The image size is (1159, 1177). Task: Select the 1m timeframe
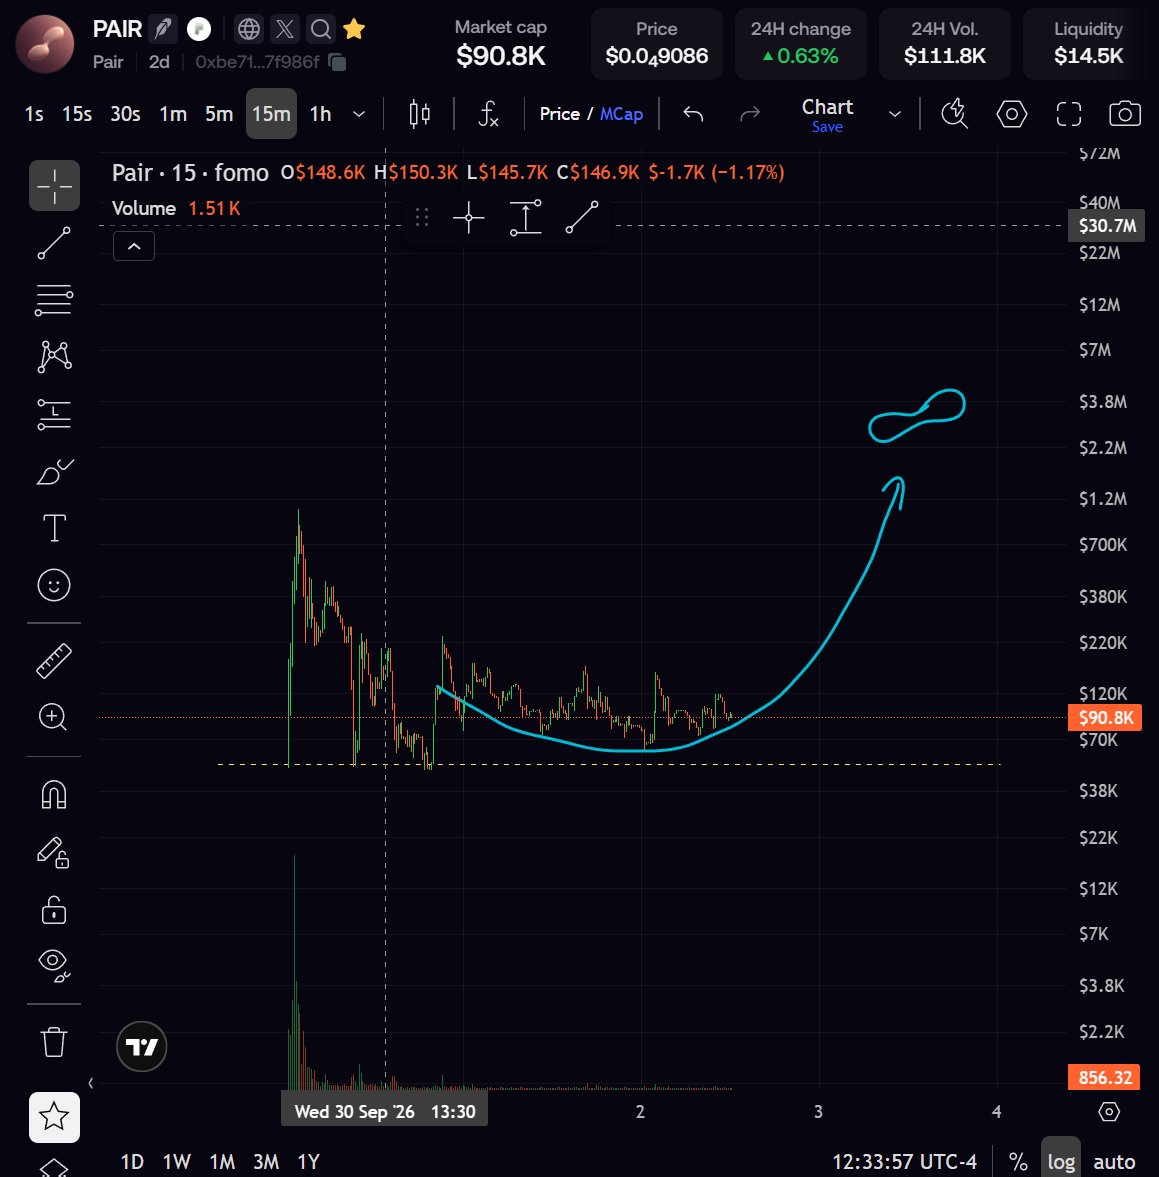tap(173, 114)
